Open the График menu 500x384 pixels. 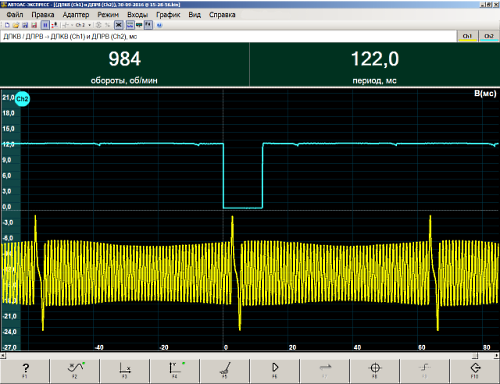click(168, 15)
